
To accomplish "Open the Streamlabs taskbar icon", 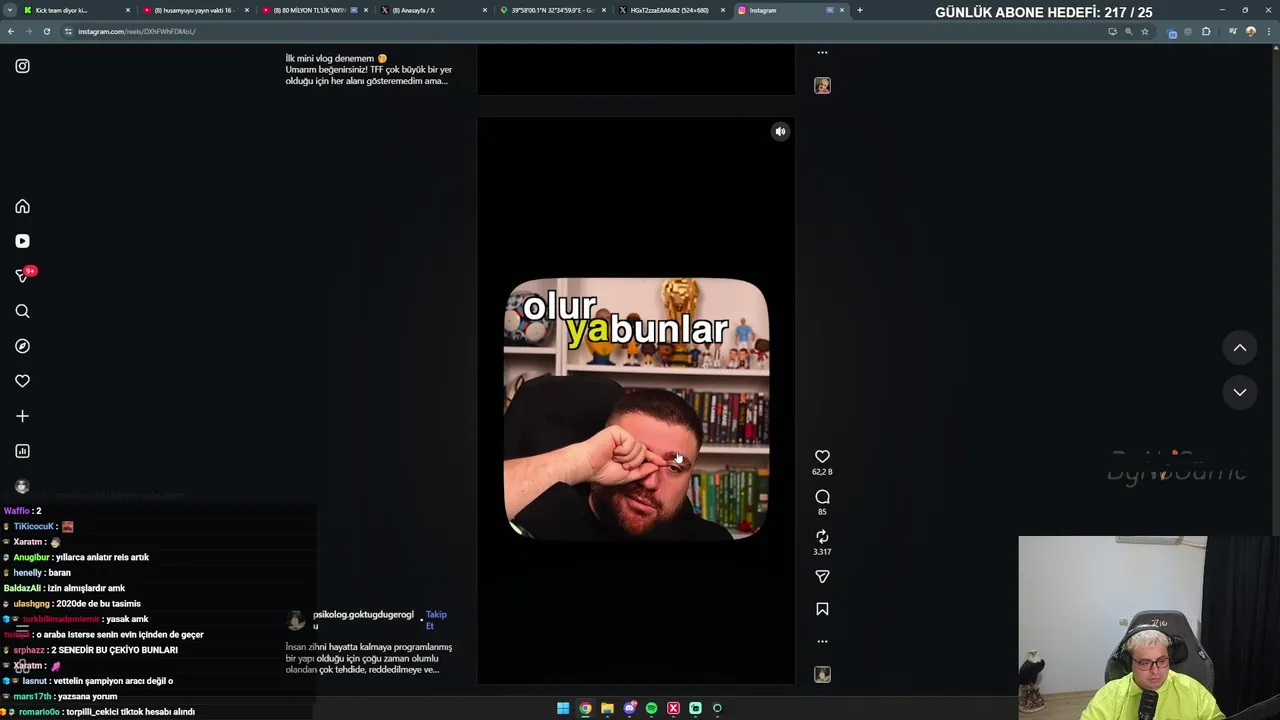I will point(695,708).
